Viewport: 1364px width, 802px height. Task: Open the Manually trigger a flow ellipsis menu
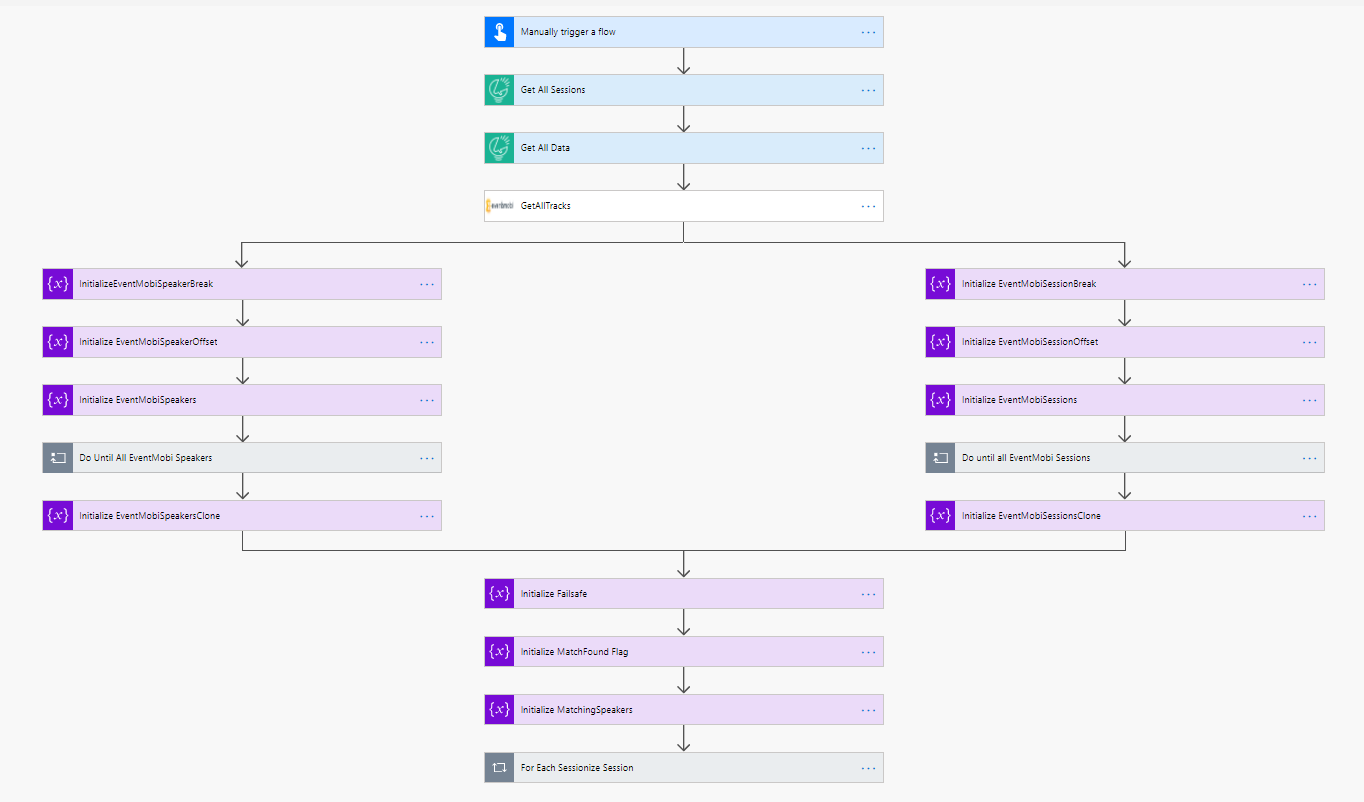click(868, 32)
